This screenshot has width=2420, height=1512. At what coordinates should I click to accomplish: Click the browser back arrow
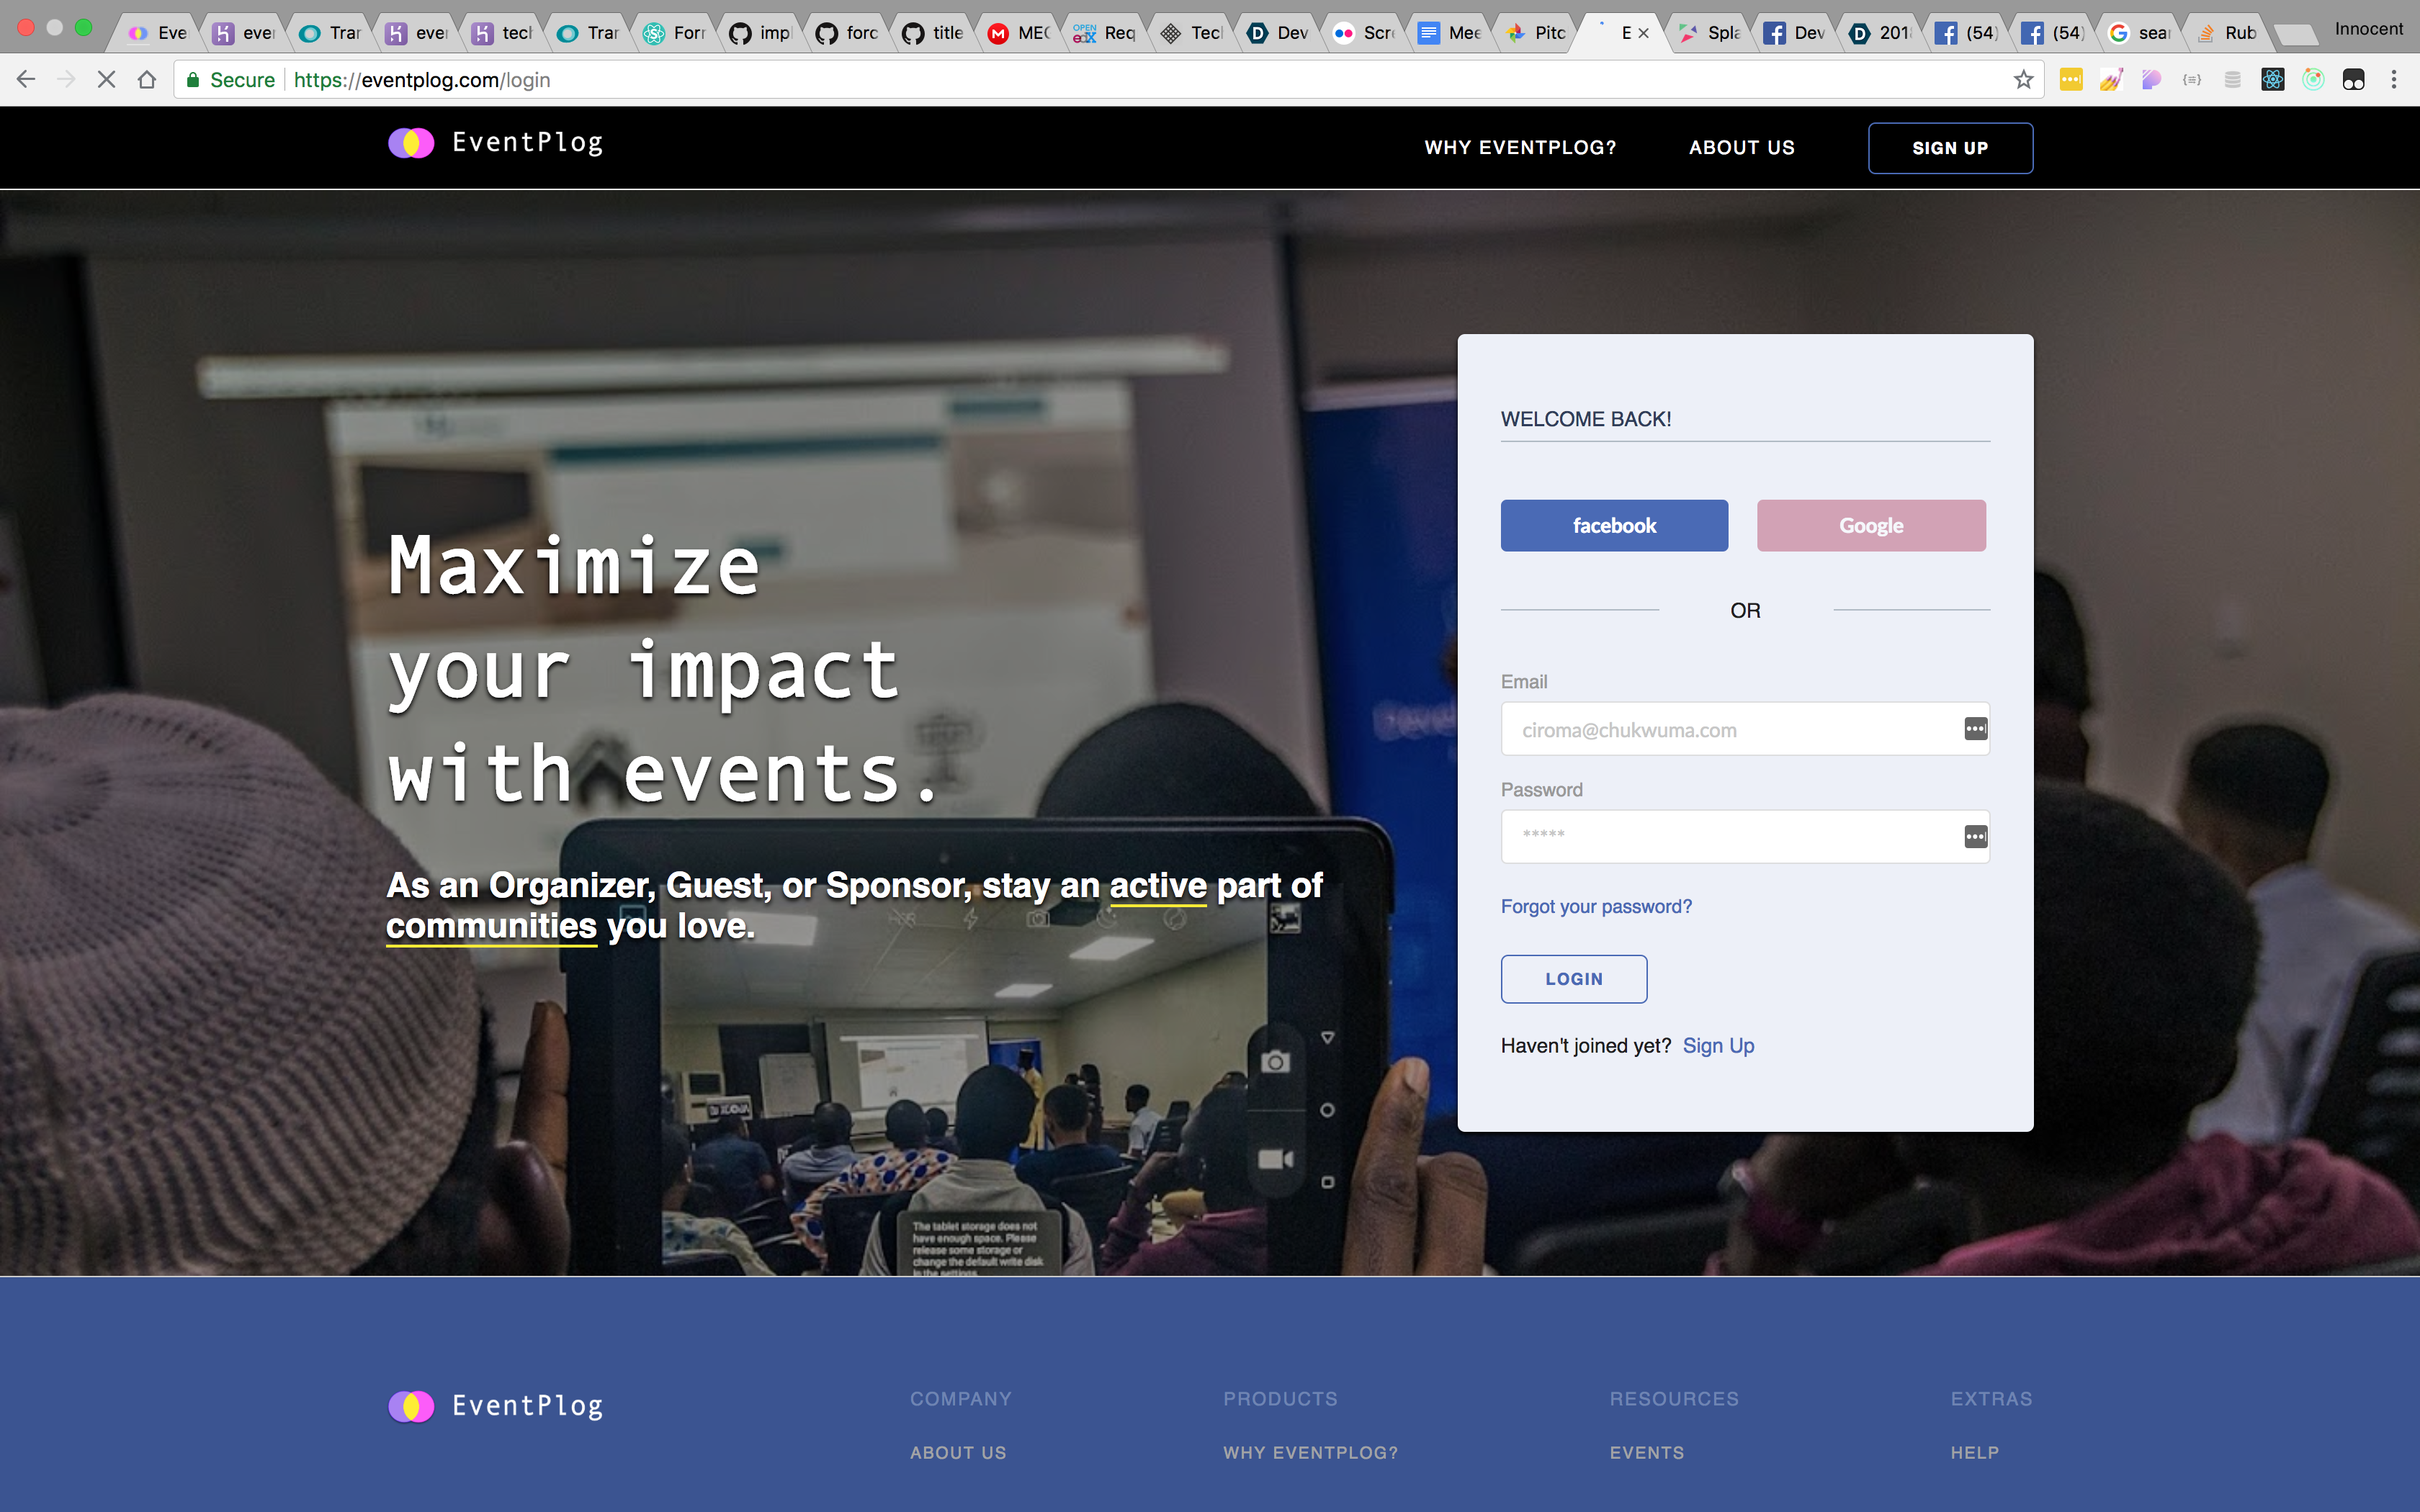(26, 80)
